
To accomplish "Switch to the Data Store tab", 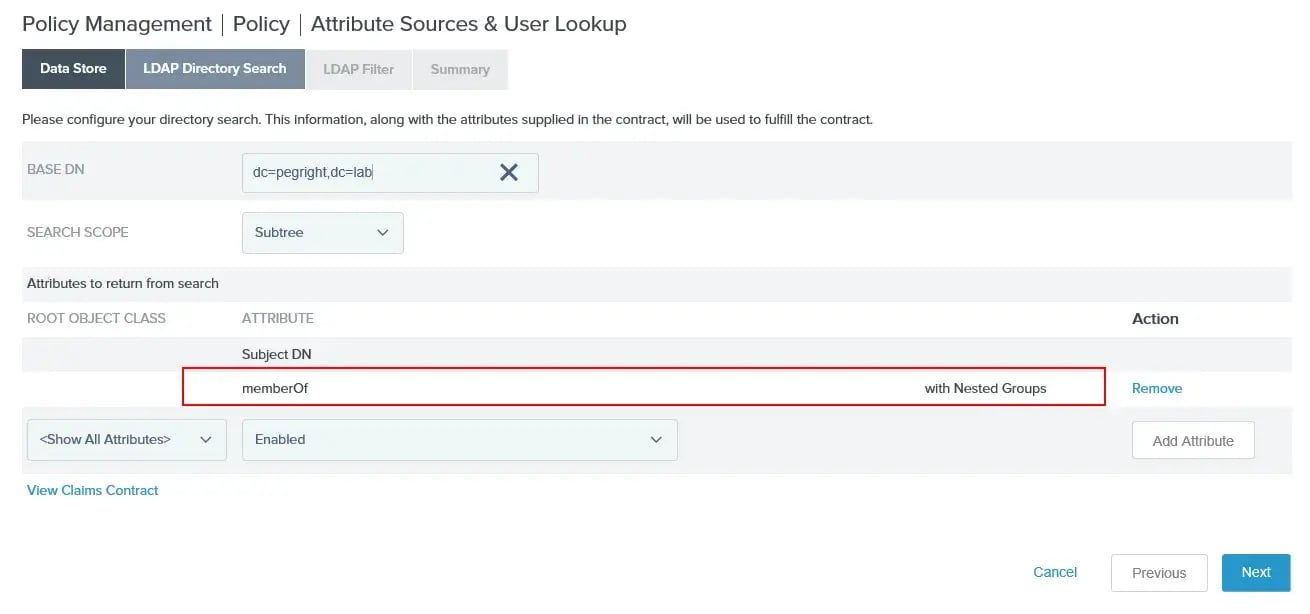I will [x=72, y=68].
